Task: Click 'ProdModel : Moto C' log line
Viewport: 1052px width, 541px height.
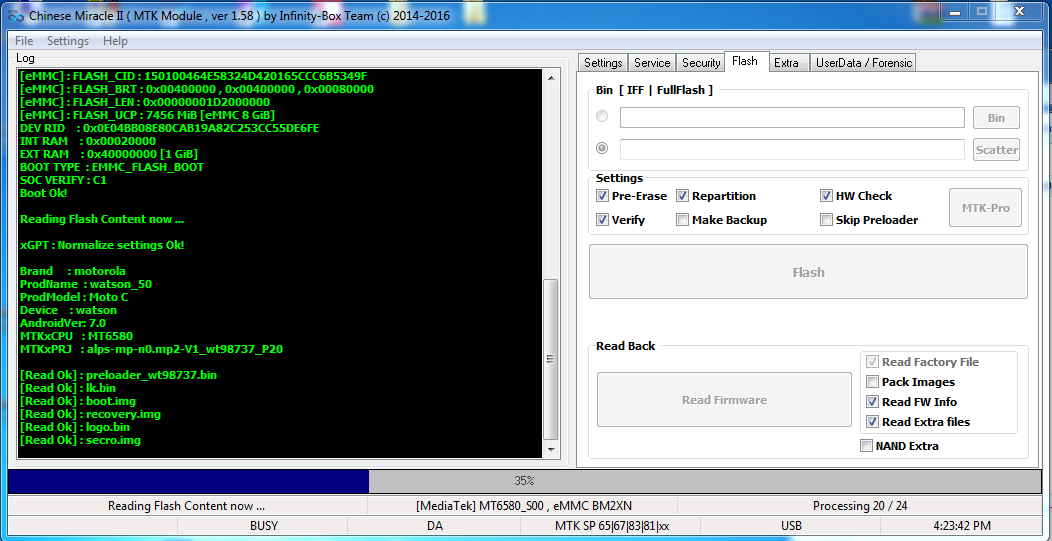Action: [74, 297]
